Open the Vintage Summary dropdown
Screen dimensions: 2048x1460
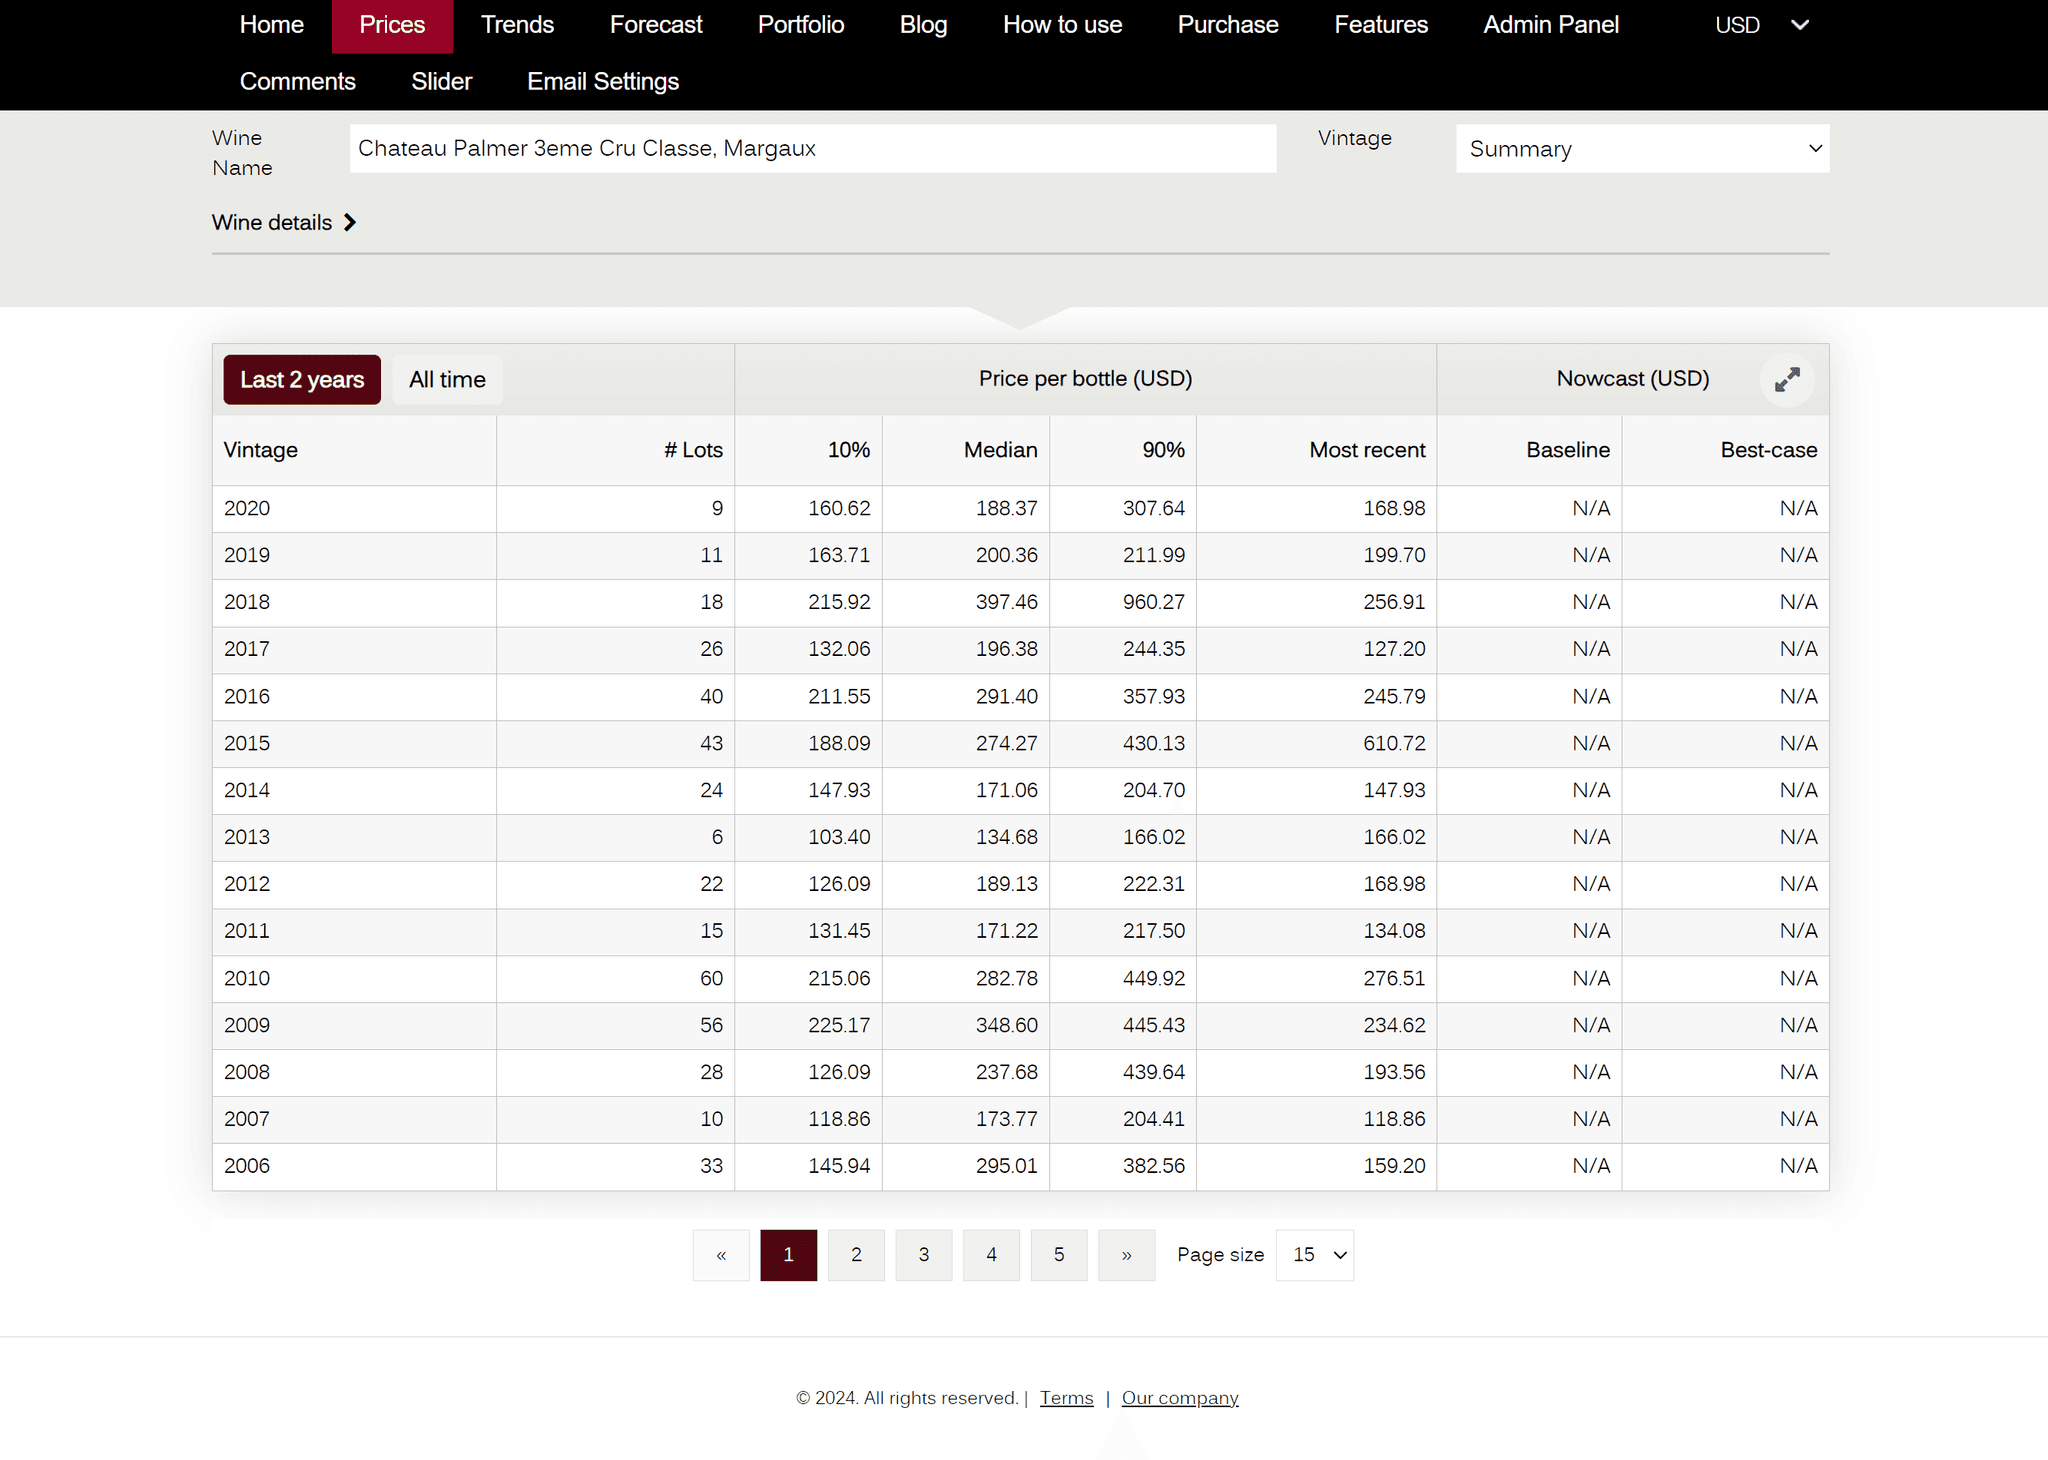coord(1642,149)
